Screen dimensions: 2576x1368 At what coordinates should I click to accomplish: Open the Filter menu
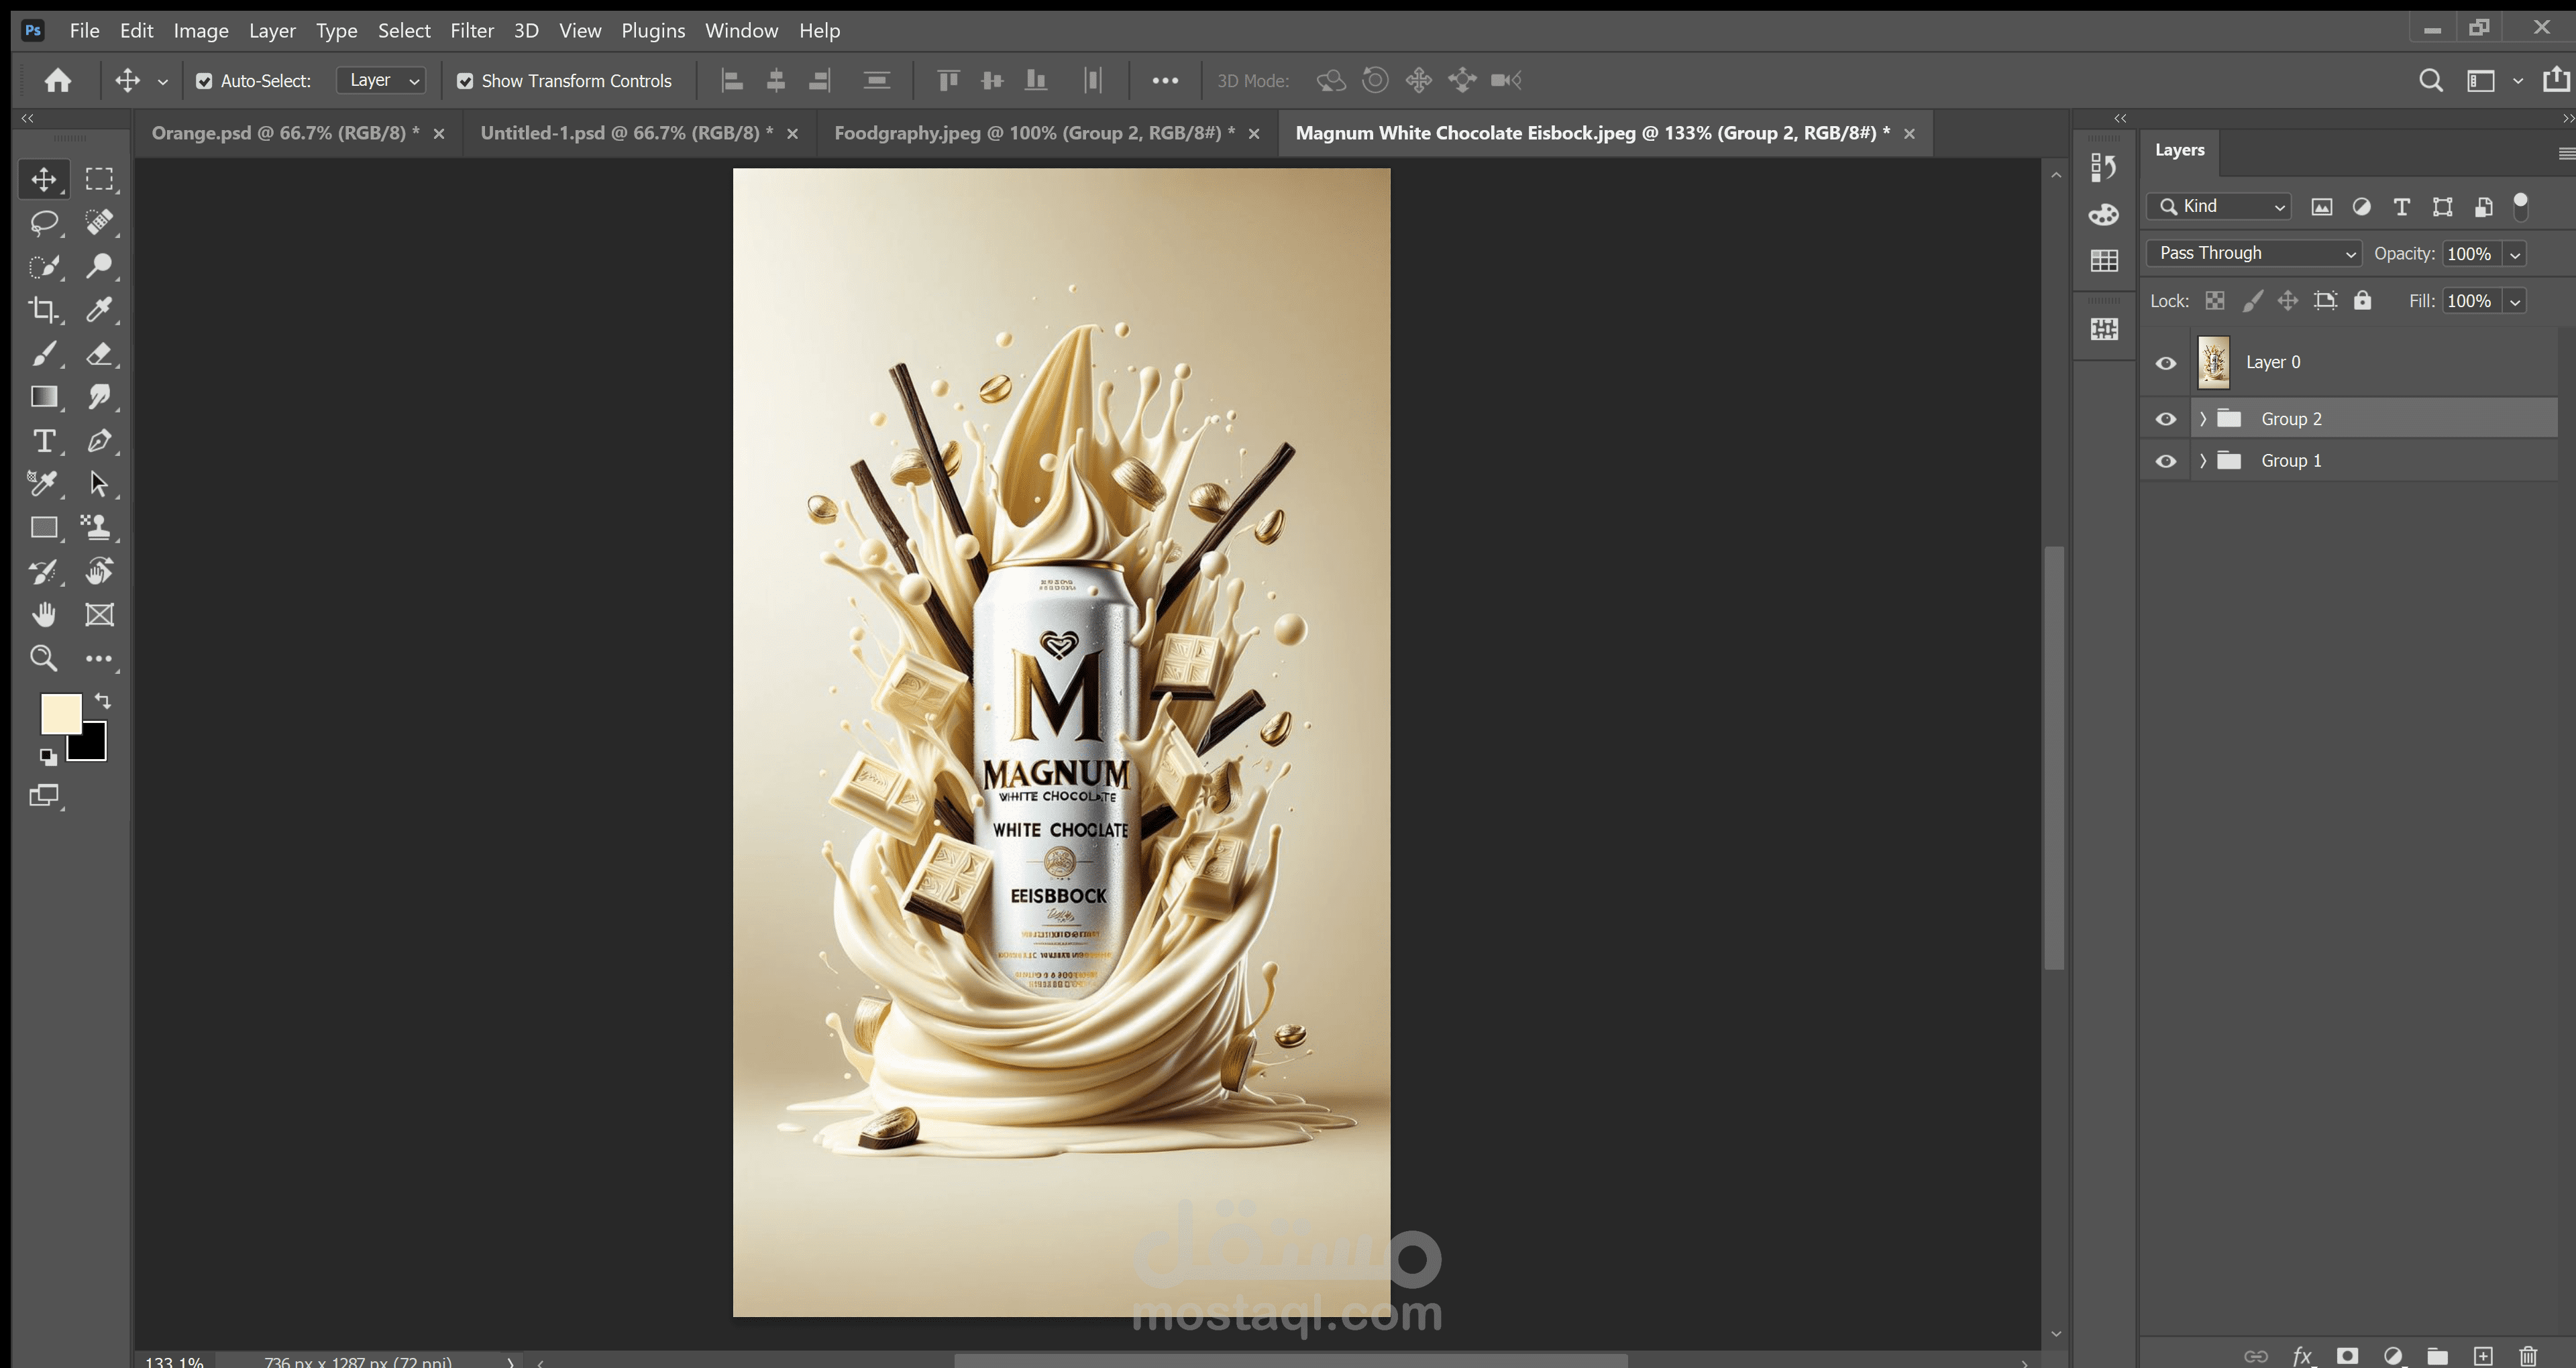[x=471, y=31]
